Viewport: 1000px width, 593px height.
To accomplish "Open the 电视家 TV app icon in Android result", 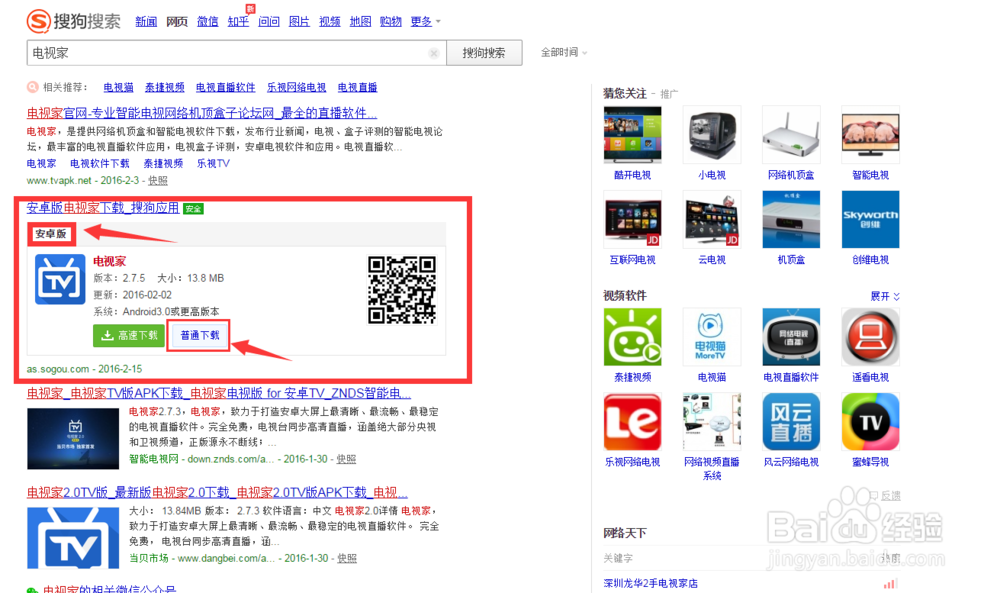I will point(60,279).
